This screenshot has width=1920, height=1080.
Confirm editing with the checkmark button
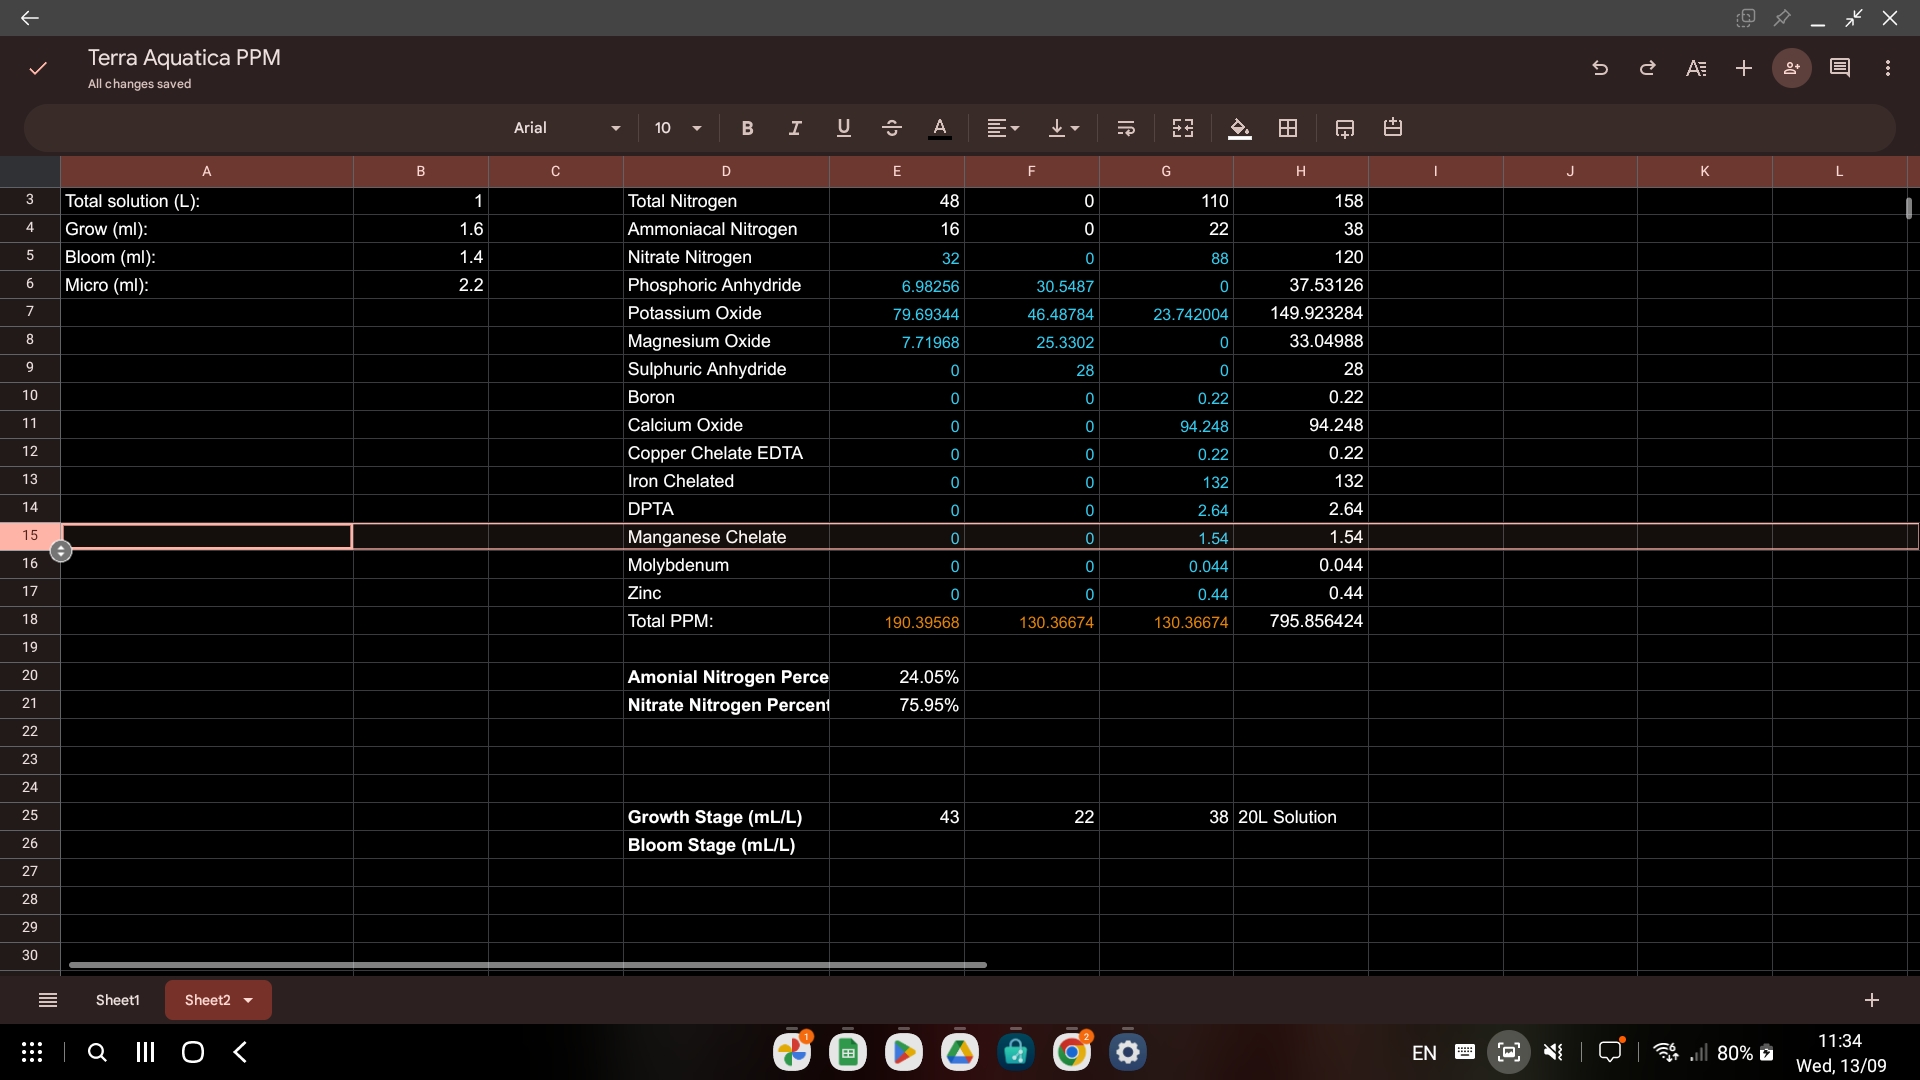(38, 68)
